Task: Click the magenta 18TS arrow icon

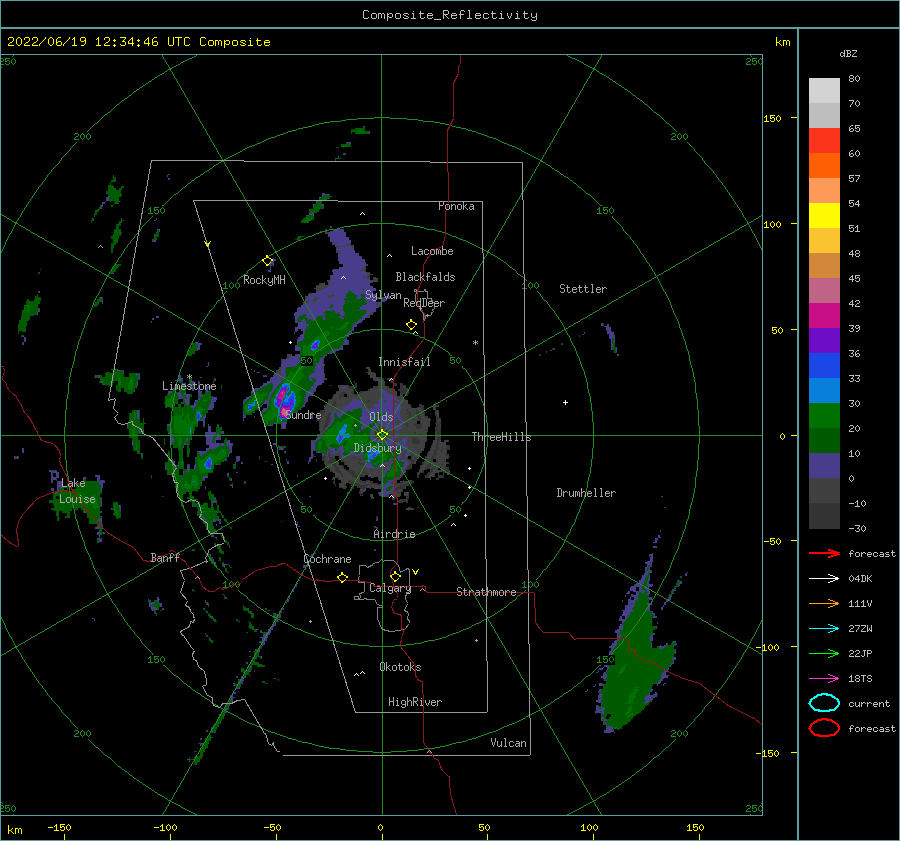Action: [824, 679]
